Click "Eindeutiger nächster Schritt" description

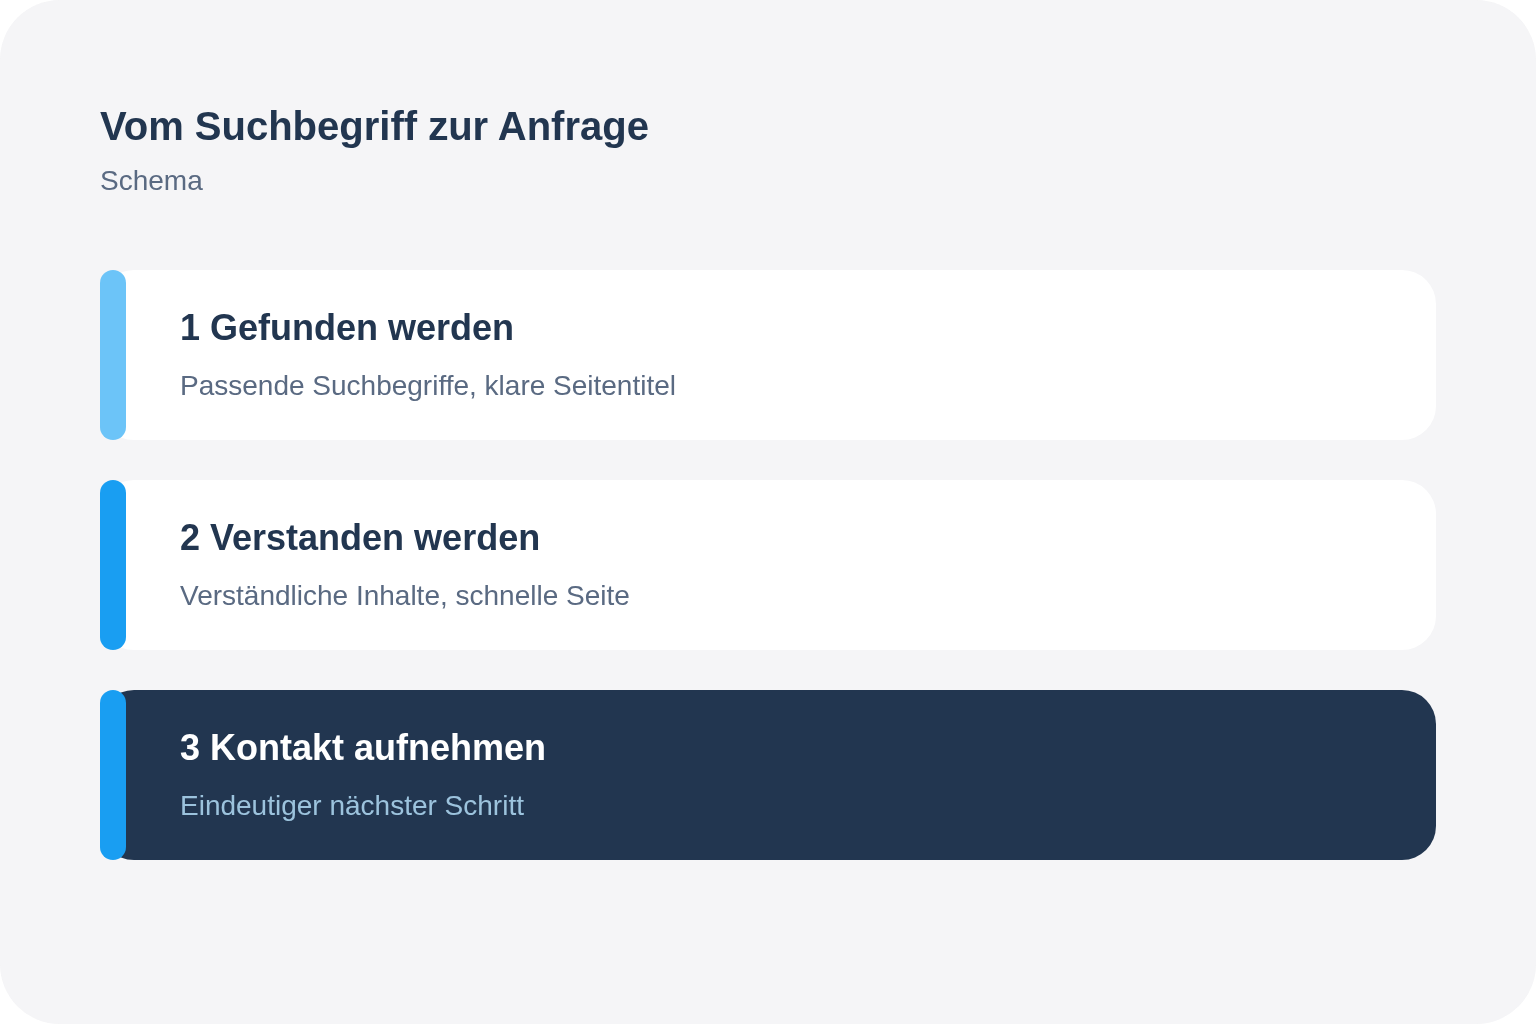click(352, 806)
